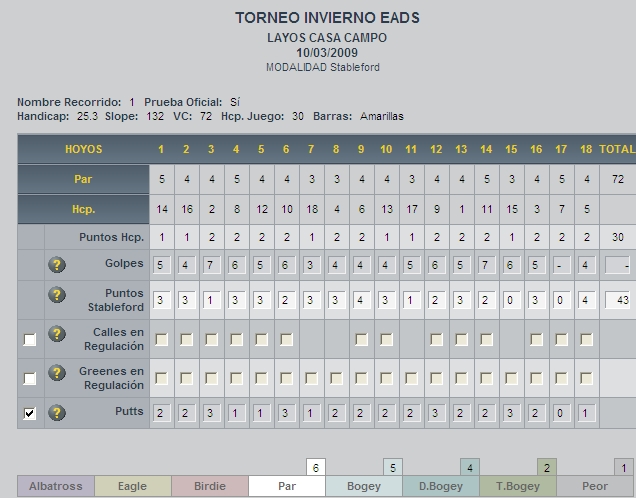Click the Bogey legend box
The image size is (636, 498).
[x=364, y=486]
